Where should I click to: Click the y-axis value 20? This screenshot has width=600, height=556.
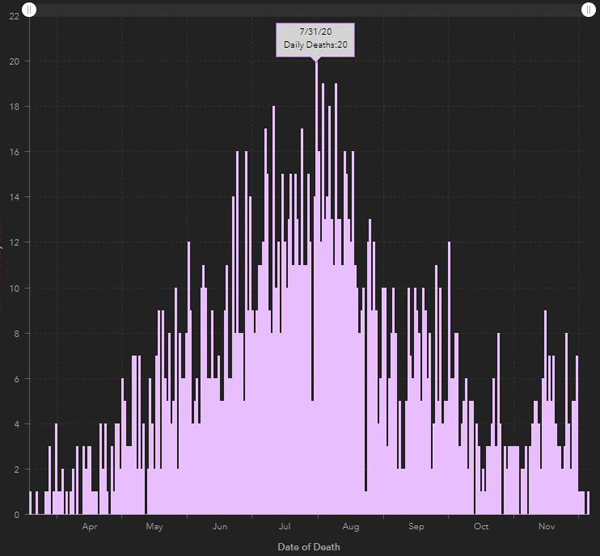coord(14,61)
